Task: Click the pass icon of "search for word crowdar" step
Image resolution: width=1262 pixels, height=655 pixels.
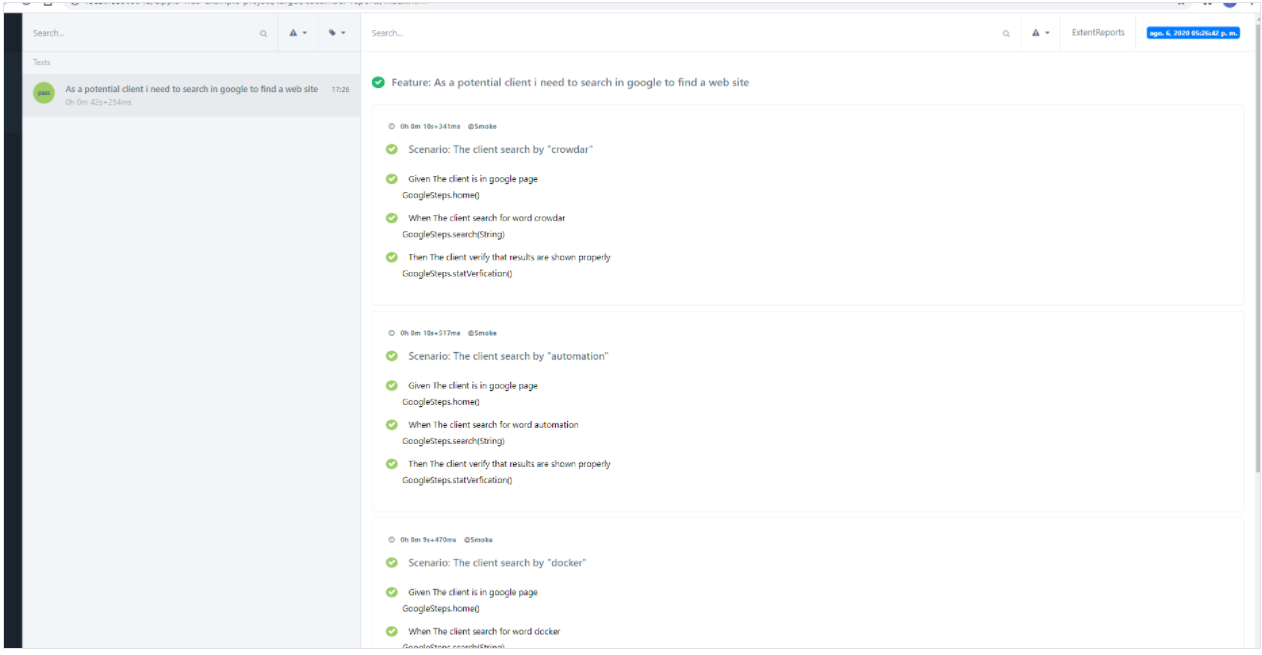Action: point(392,218)
